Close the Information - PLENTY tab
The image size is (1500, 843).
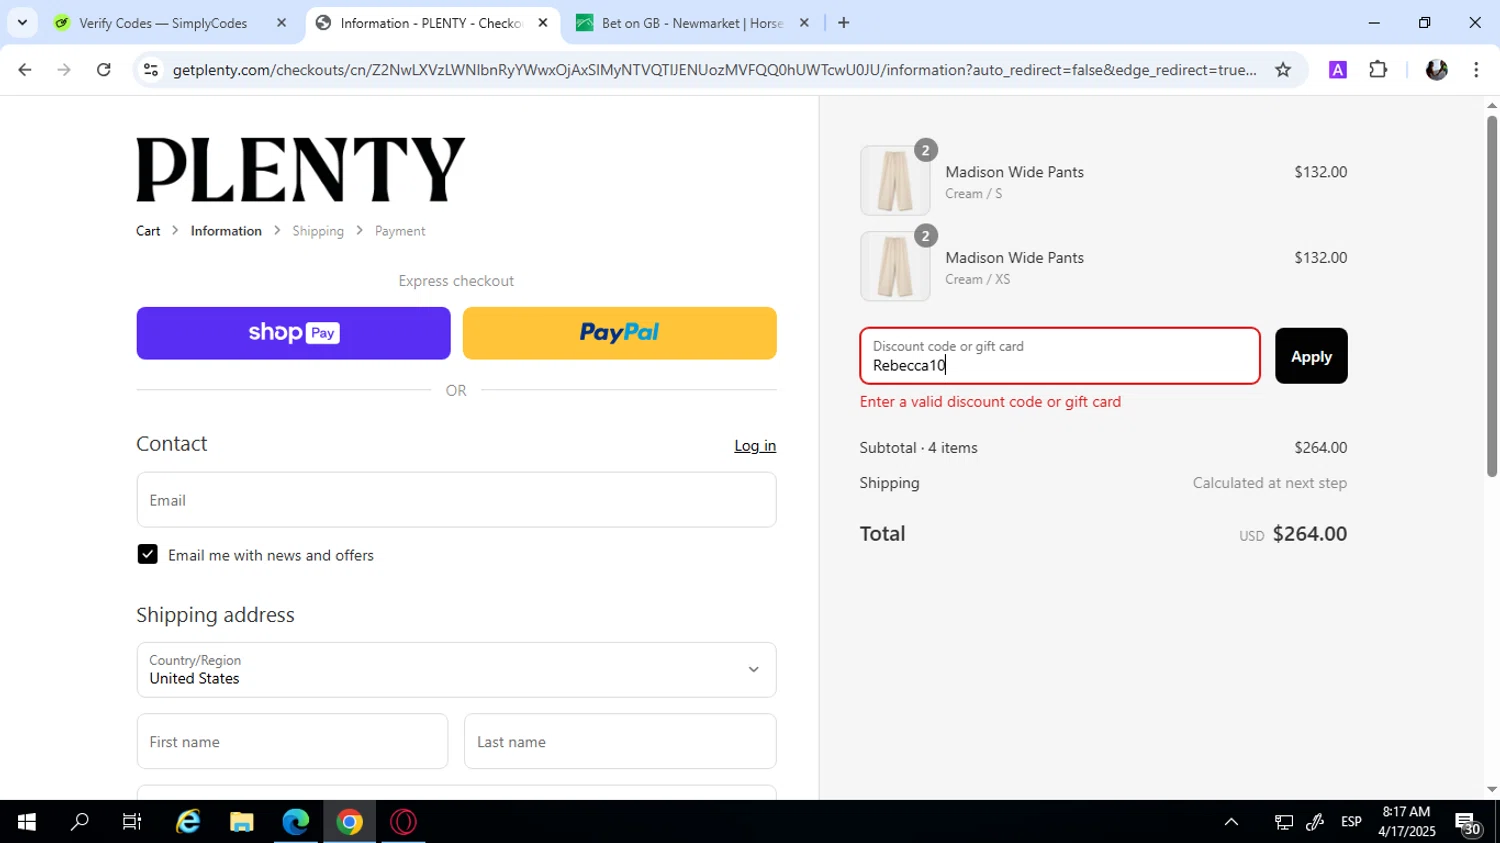tap(543, 22)
